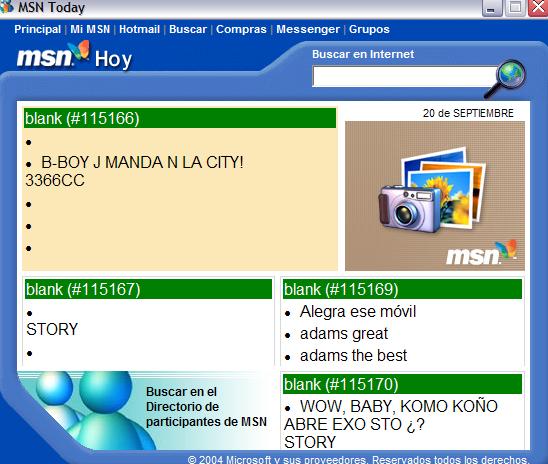Go to Hotmail from navigation bar
Image resolution: width=548 pixels, height=464 pixels.
(x=139, y=29)
